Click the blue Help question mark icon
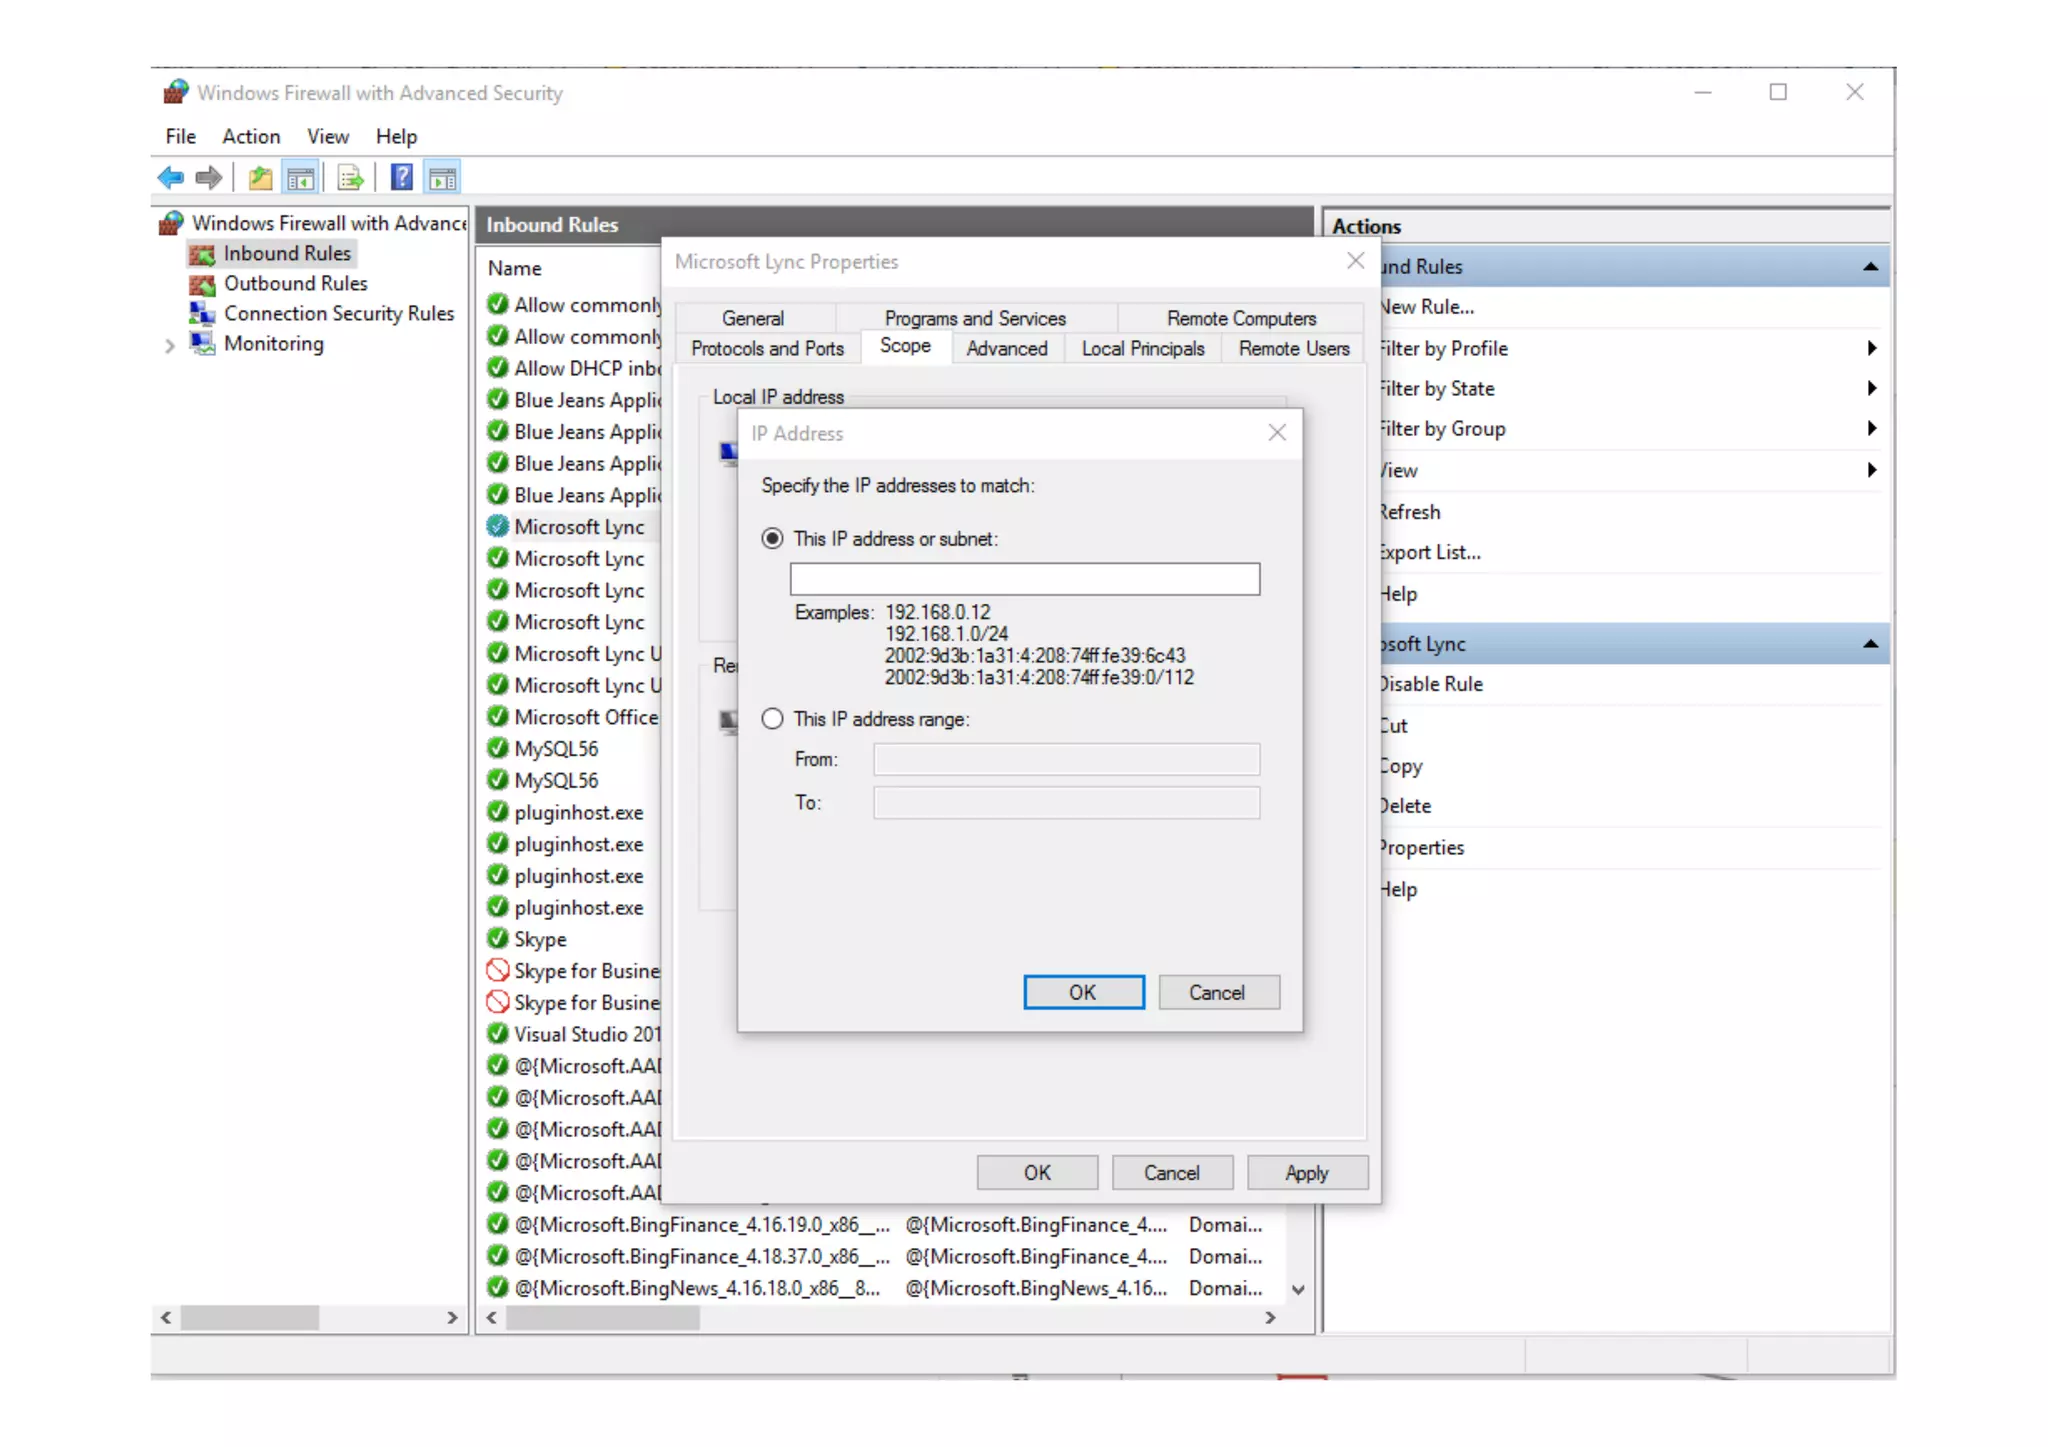2048x1447 pixels. [x=401, y=178]
